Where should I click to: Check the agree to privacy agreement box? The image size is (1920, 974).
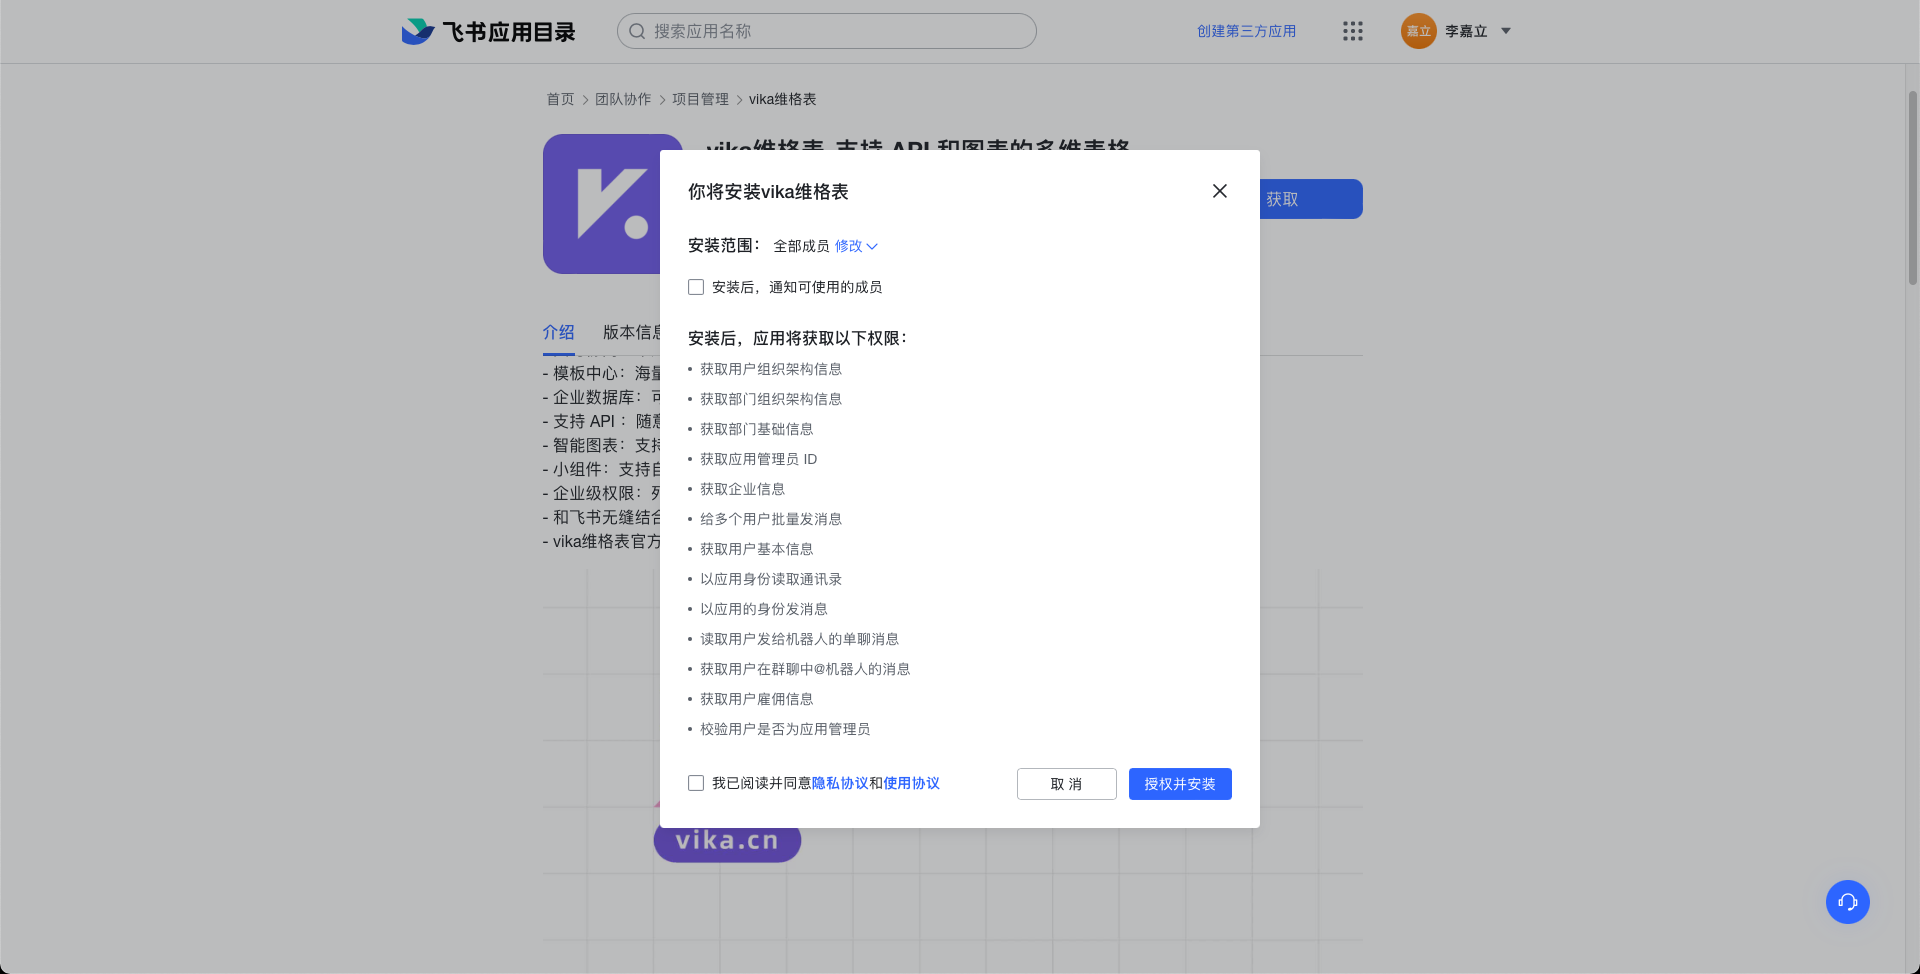tap(696, 783)
